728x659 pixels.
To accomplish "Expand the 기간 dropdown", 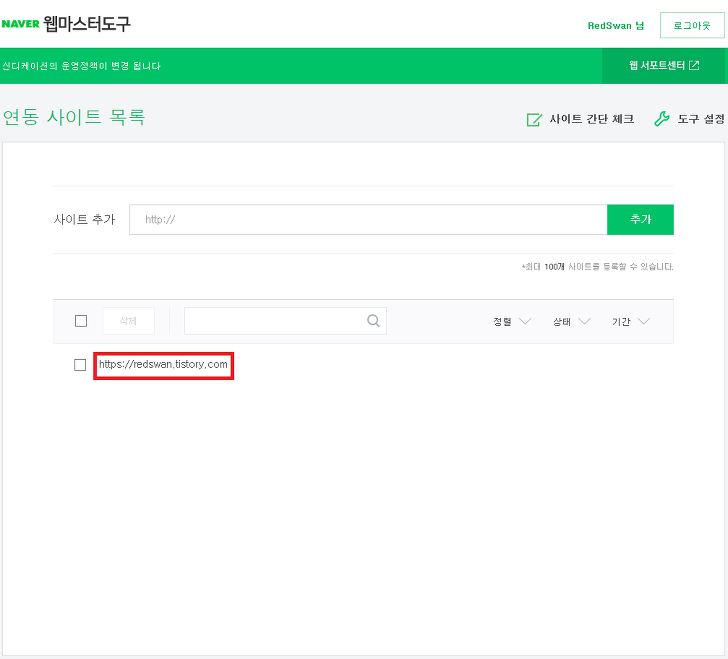I will (x=631, y=321).
